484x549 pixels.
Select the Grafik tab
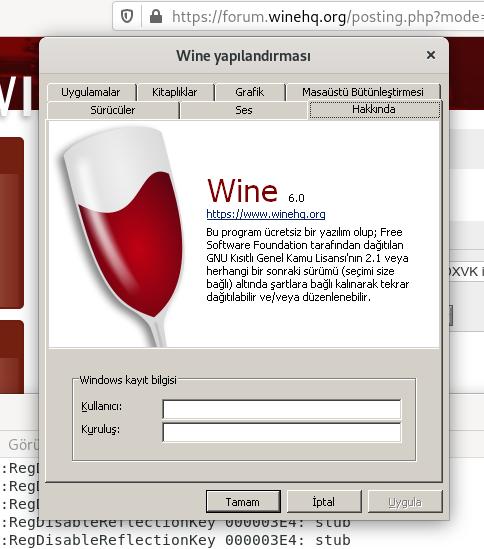click(x=250, y=92)
